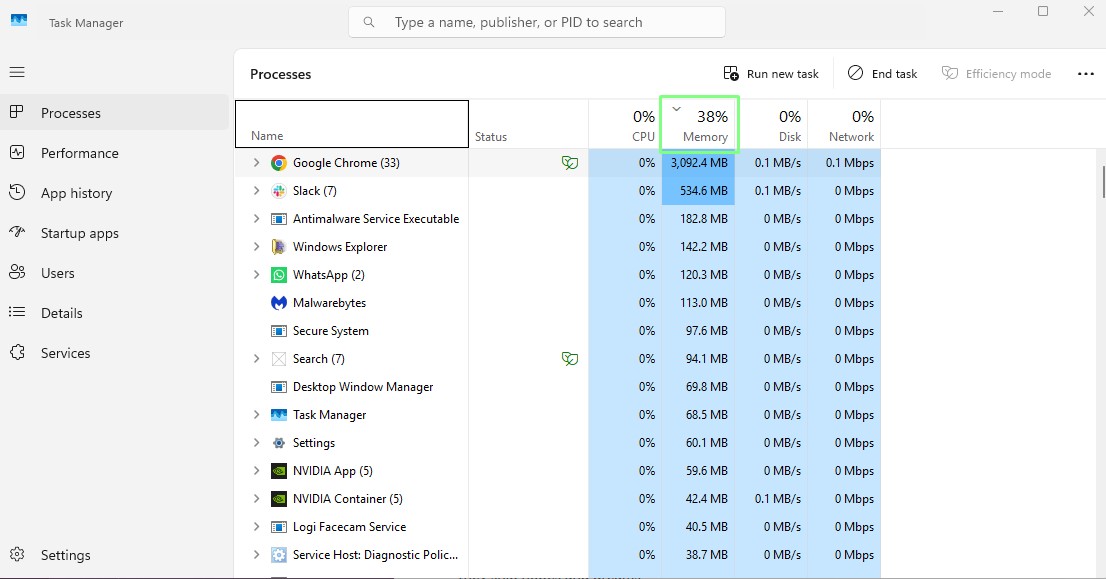Switch to the Performance tab
The height and width of the screenshot is (579, 1106).
[79, 153]
